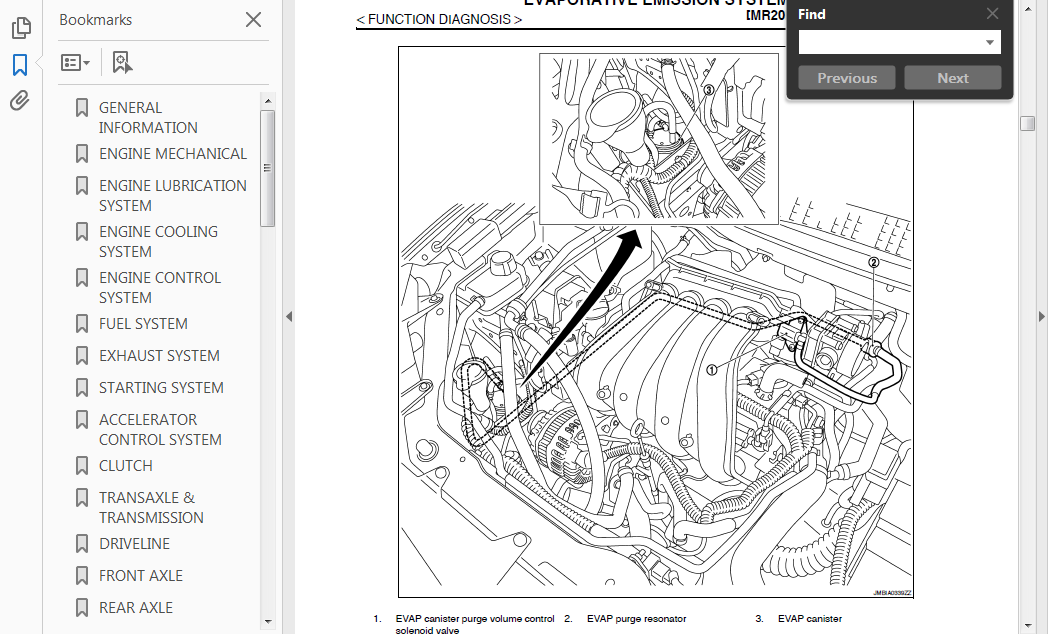Viewport: 1048px width, 634px height.
Task: Click the Next search result button
Action: [x=952, y=78]
